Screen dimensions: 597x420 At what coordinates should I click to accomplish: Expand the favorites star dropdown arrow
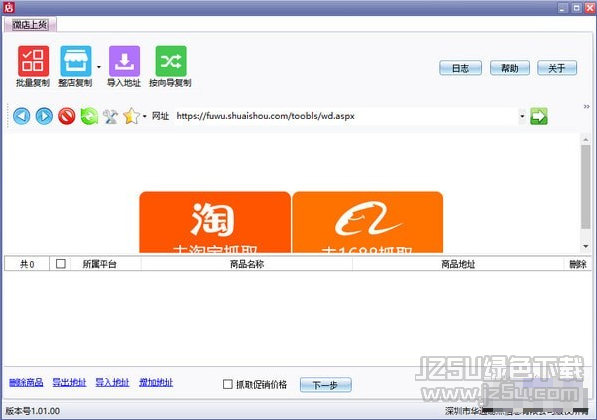click(145, 116)
